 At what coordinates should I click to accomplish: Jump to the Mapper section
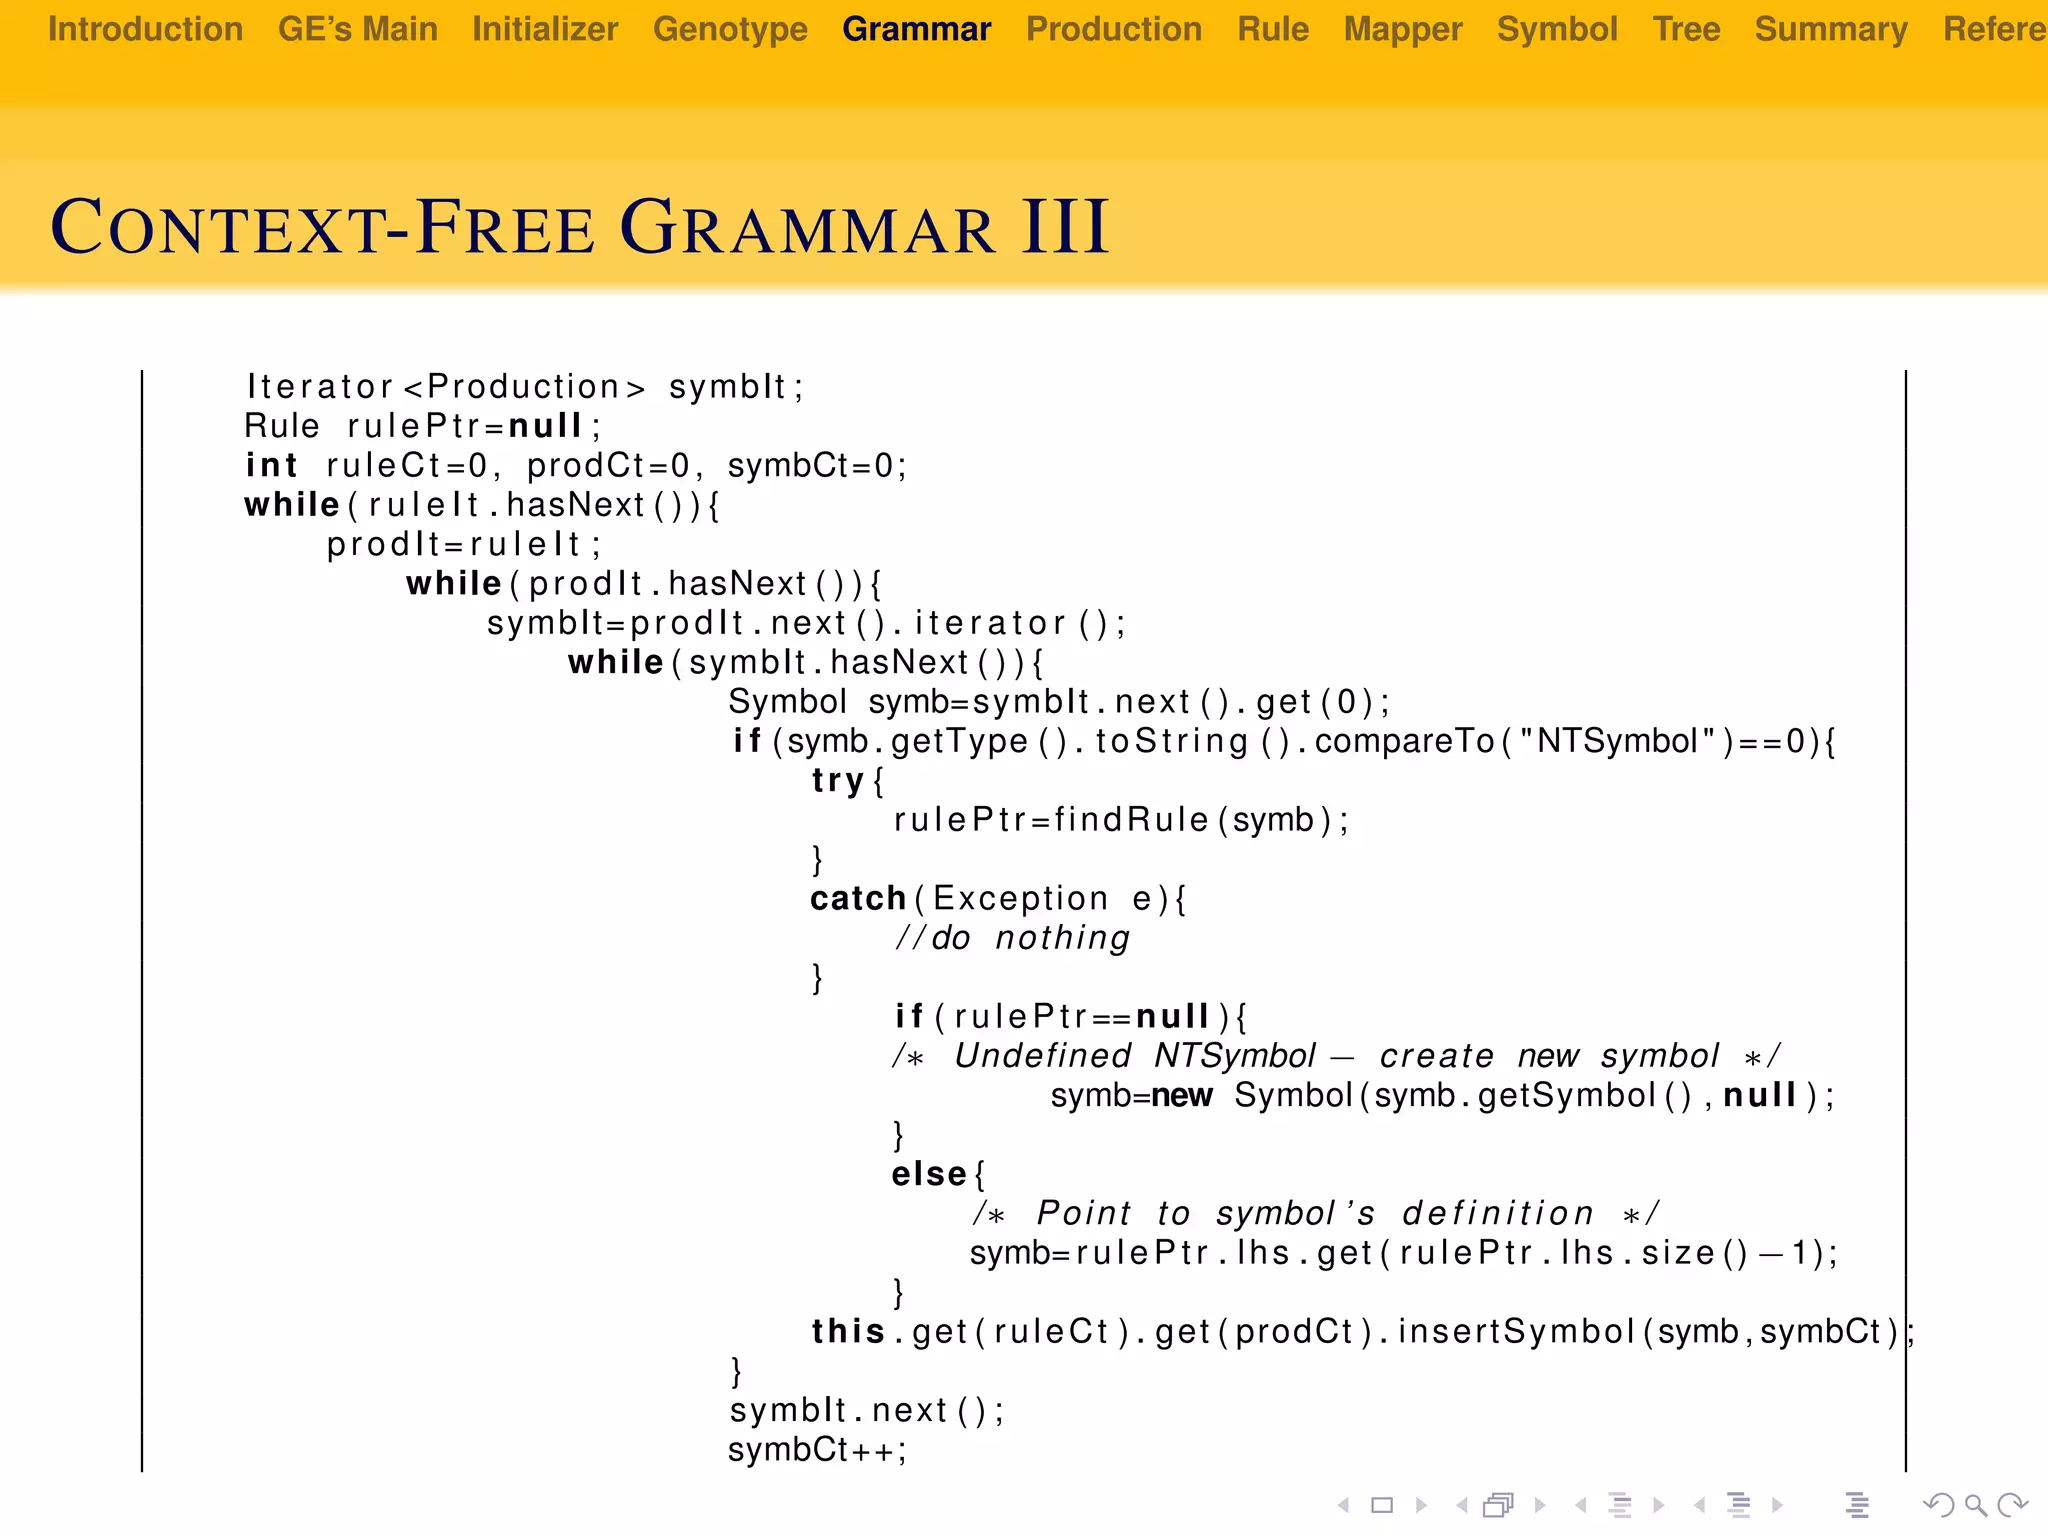(1403, 29)
